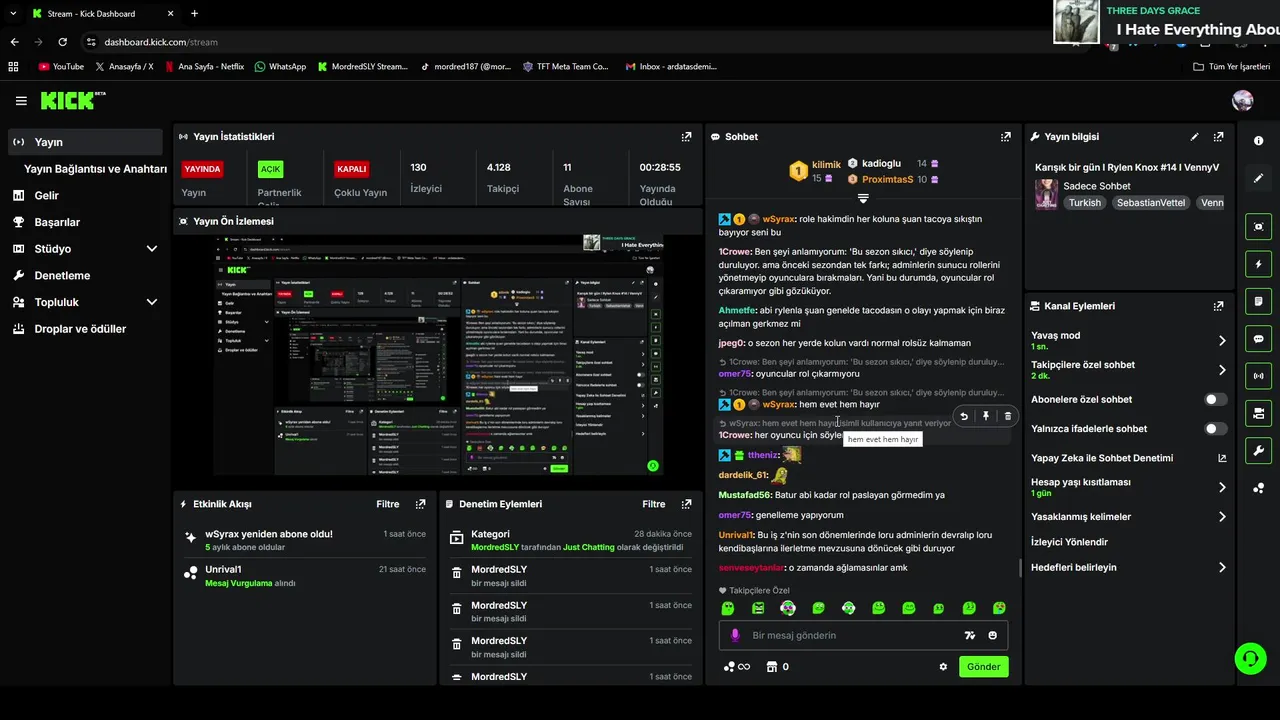Enable Abonelere özel sohbet toggle
The image size is (1280, 720).
[1215, 399]
